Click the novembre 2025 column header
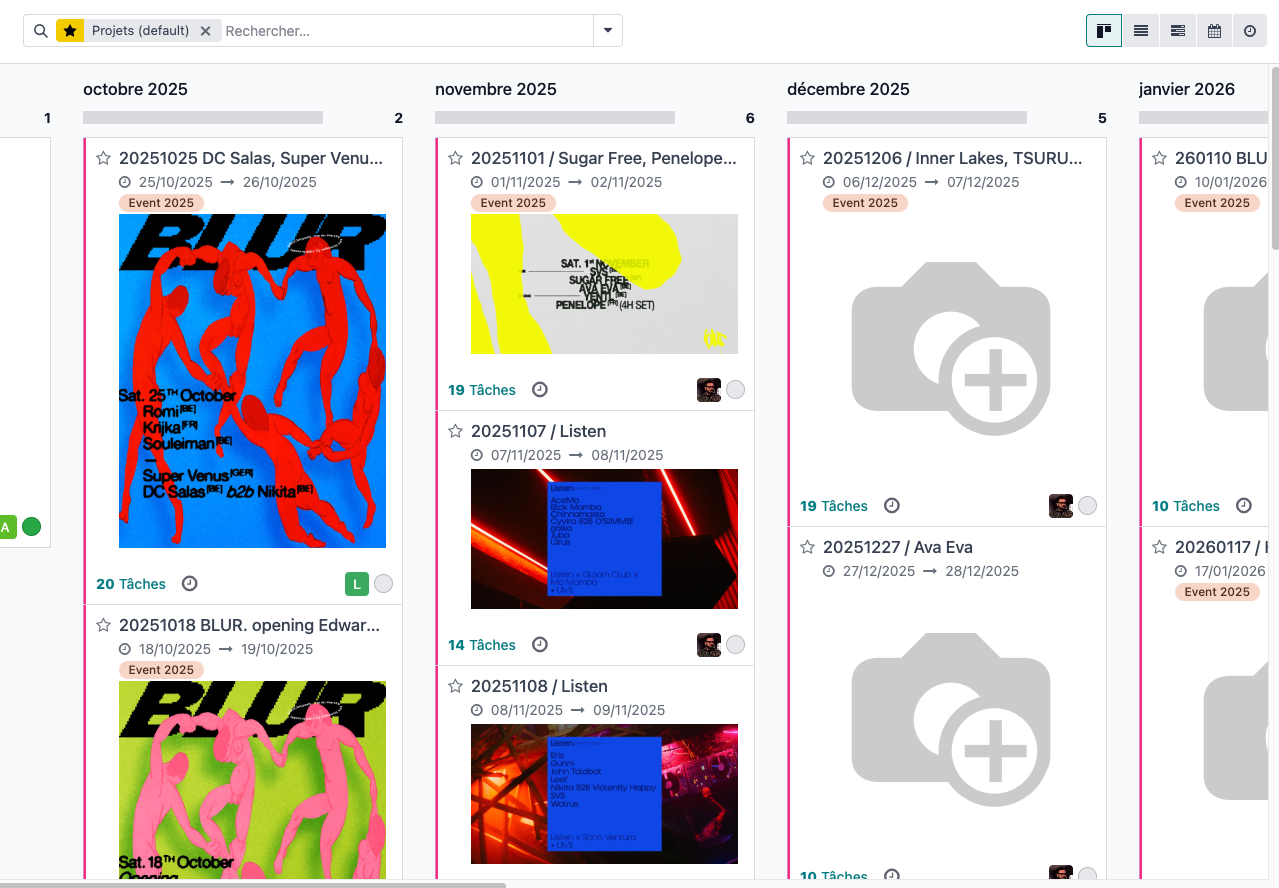 click(x=496, y=89)
